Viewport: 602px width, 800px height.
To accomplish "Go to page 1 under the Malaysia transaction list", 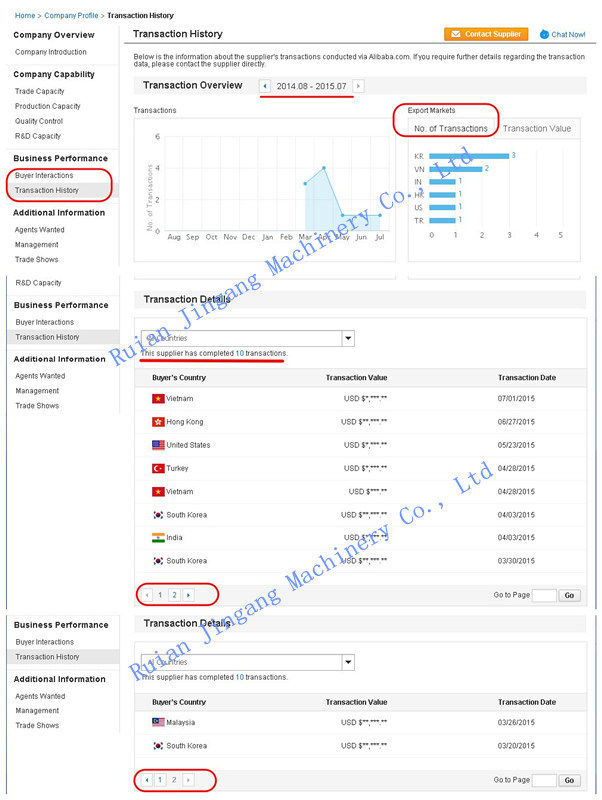I will 160,780.
